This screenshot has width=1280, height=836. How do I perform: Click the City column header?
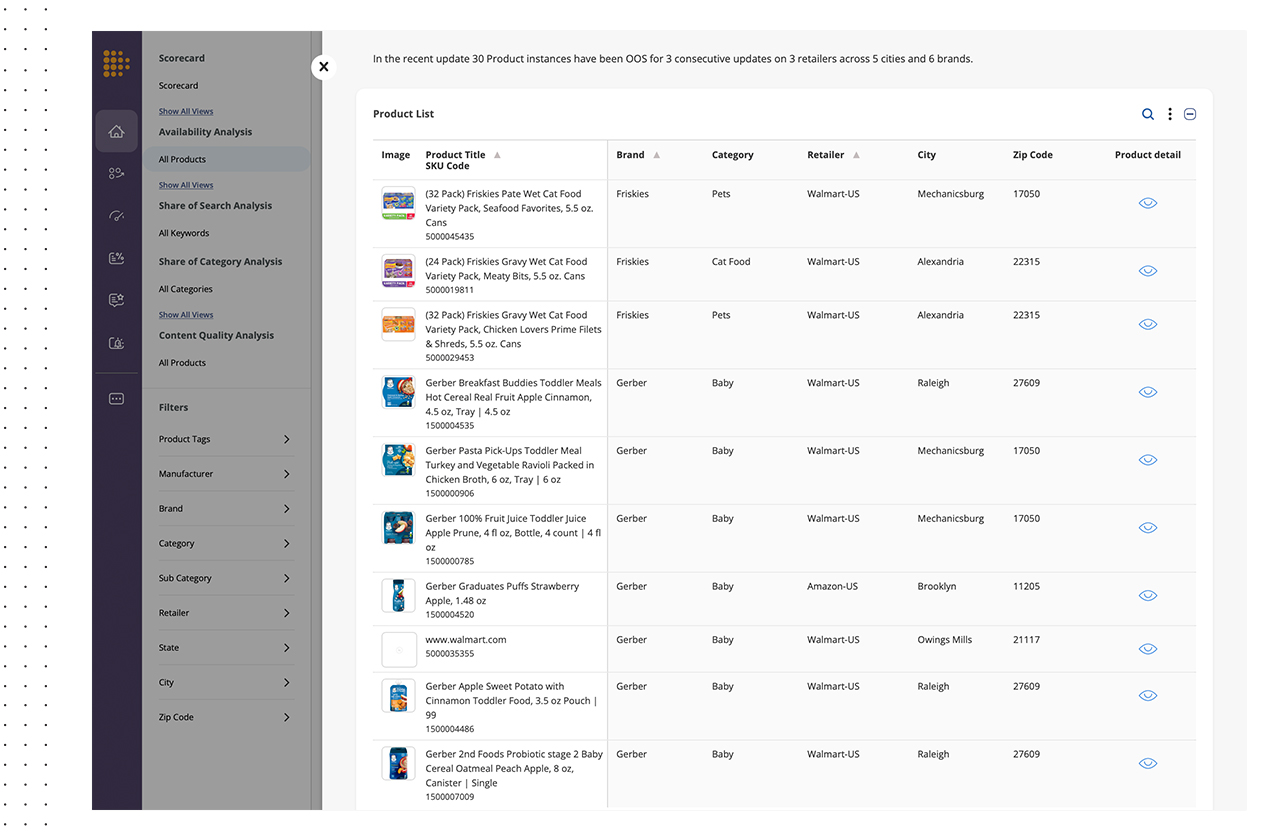[x=927, y=155]
